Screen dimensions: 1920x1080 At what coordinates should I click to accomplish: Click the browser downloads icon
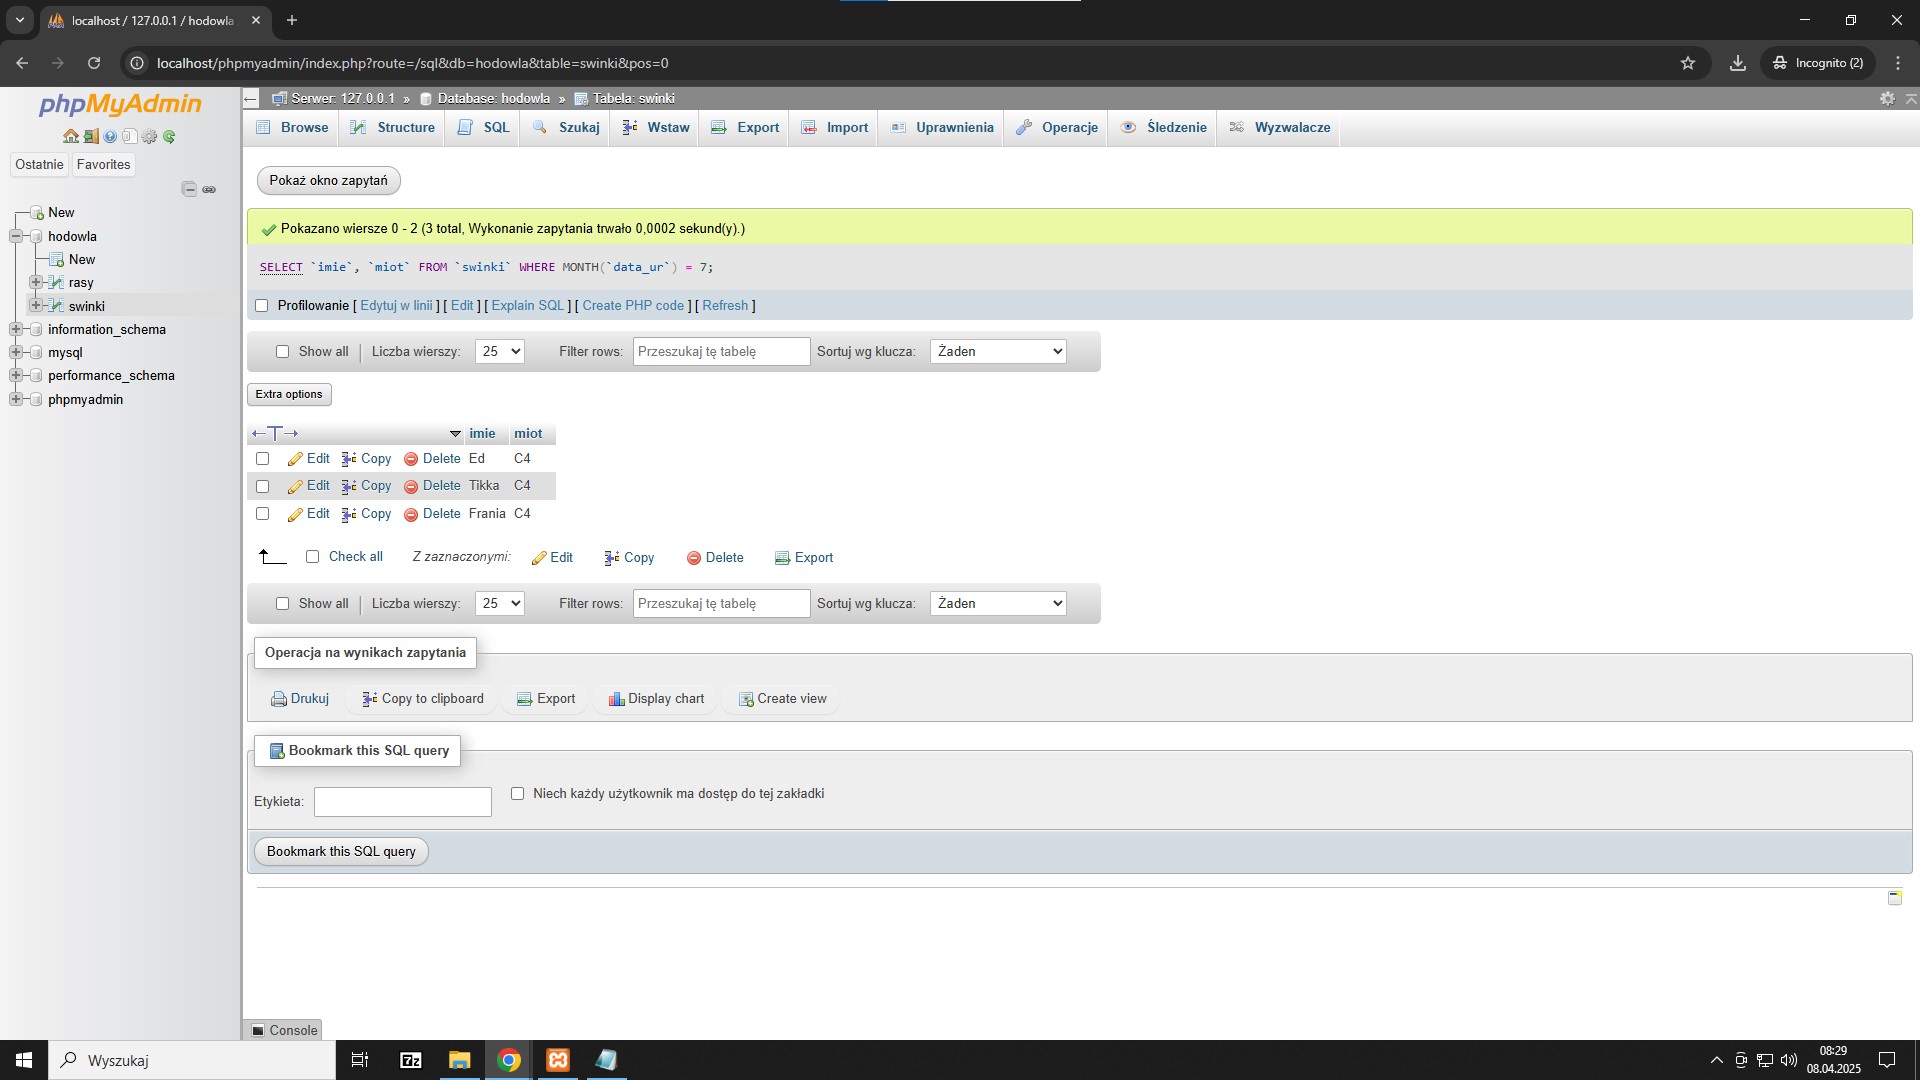(1738, 63)
